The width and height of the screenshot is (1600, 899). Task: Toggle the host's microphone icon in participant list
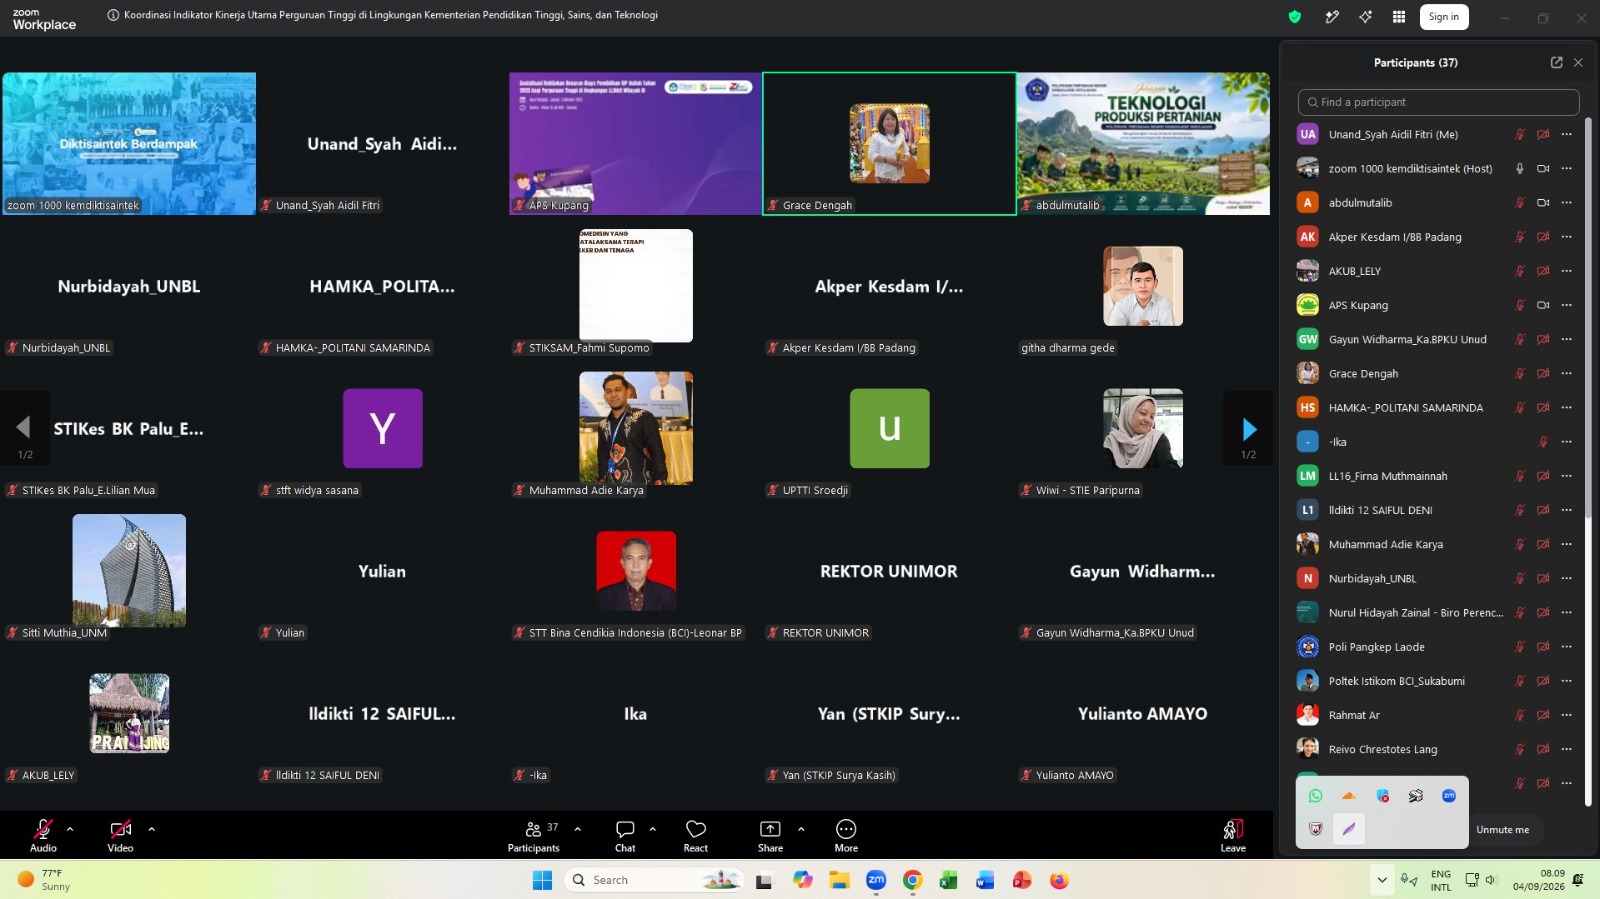[x=1520, y=168]
